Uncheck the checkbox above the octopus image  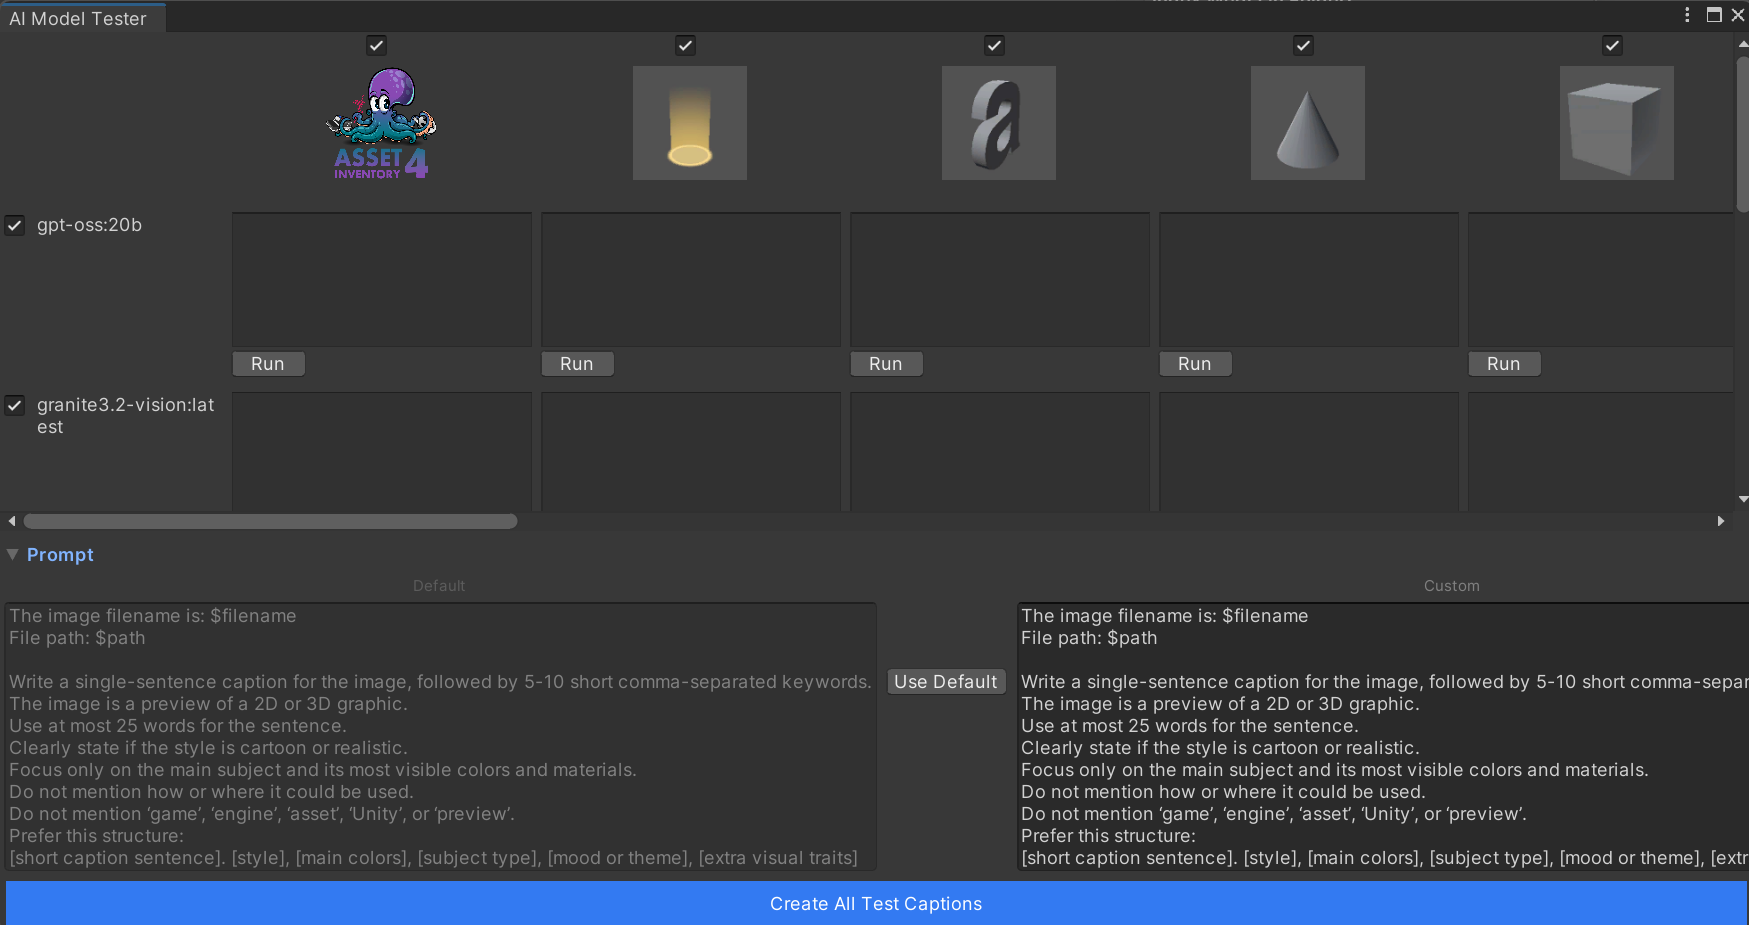376,45
